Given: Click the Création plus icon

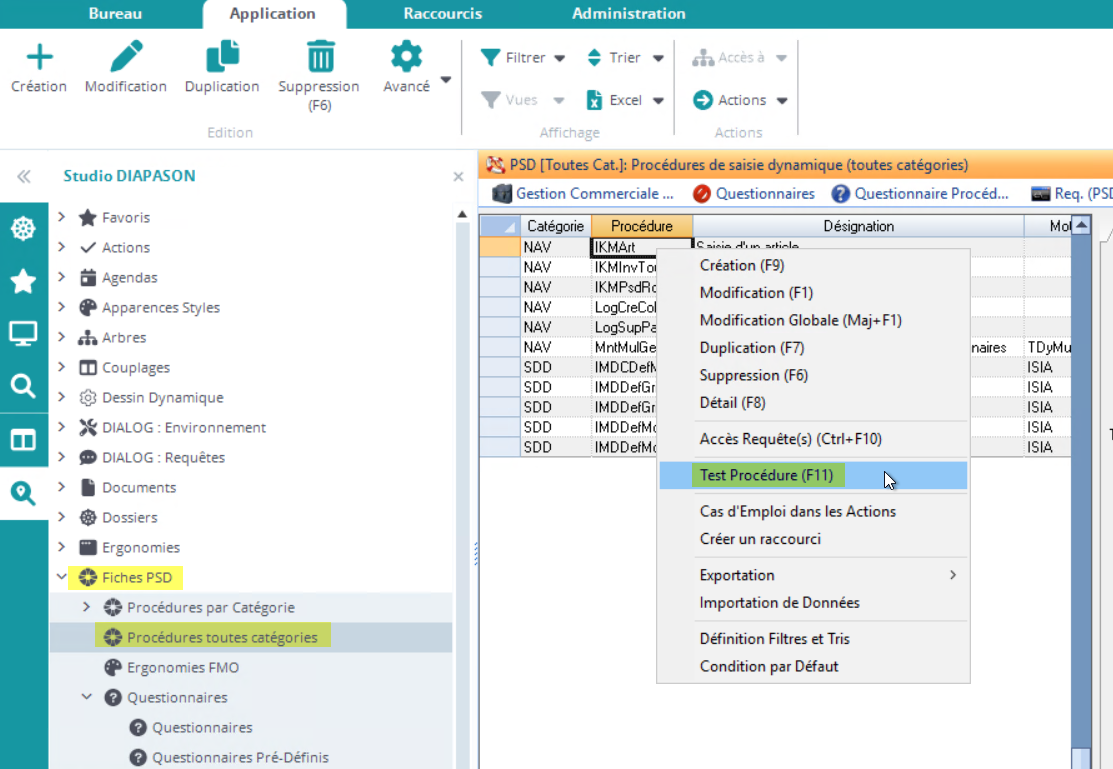Looking at the screenshot, I should (x=39, y=57).
